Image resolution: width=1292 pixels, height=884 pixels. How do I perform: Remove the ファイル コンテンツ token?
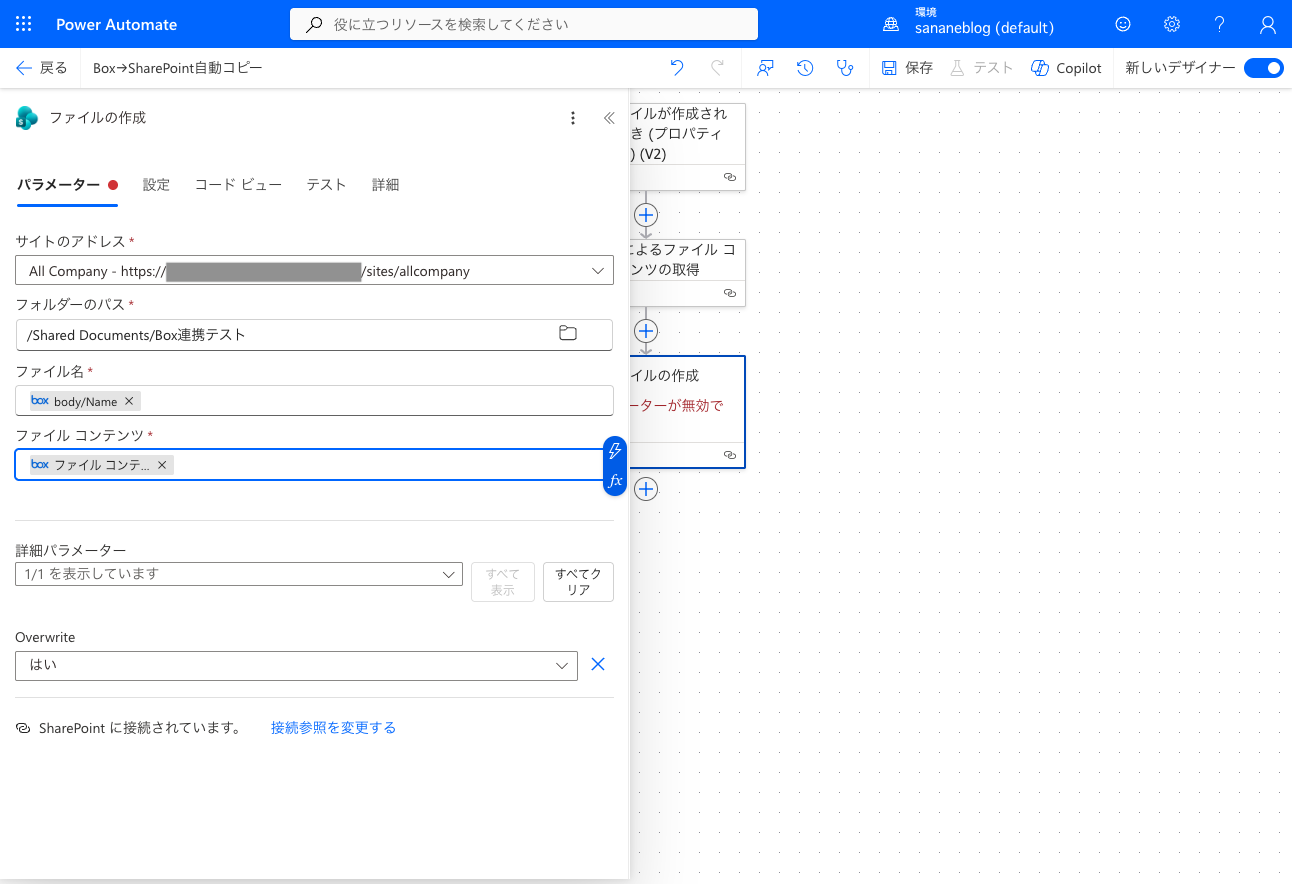[162, 465]
